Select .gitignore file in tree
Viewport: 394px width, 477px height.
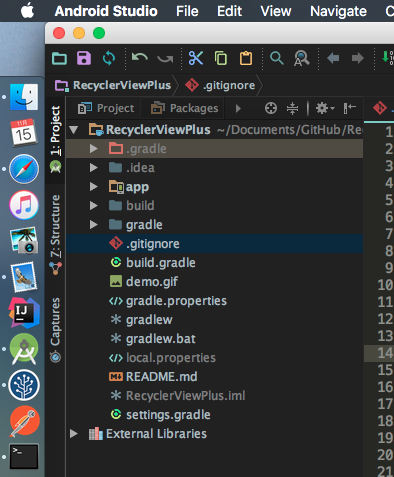214,244
